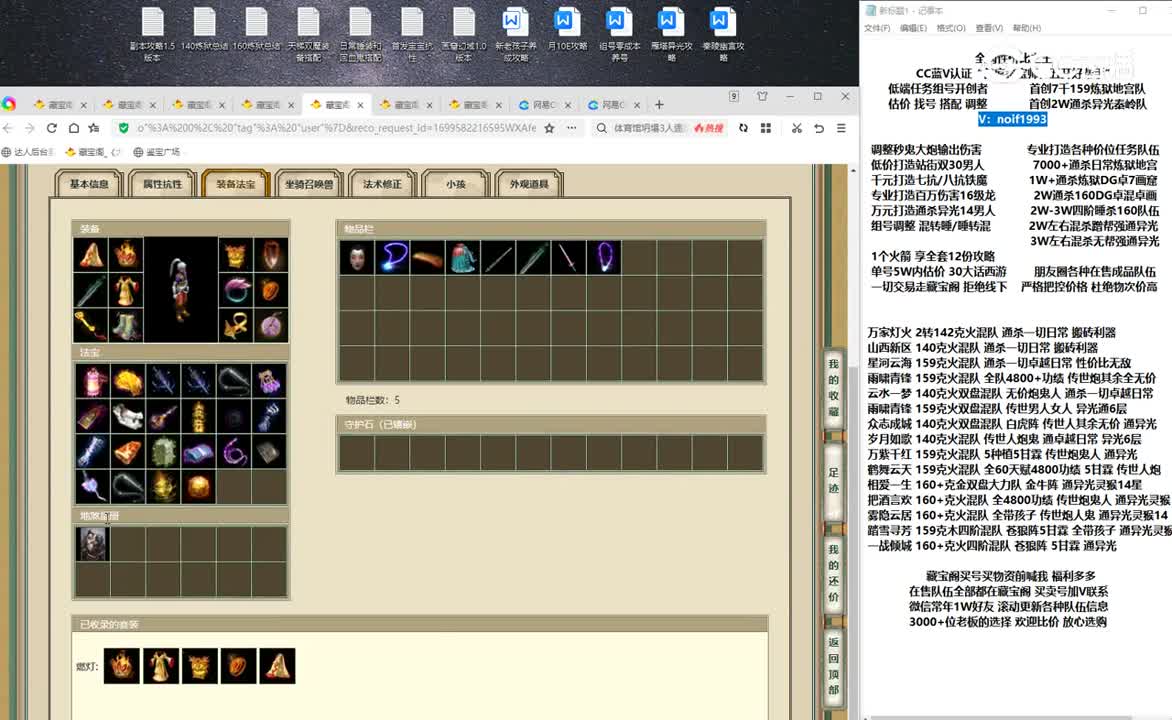Click the 万家灯火 line in Notepad

pos(991,332)
